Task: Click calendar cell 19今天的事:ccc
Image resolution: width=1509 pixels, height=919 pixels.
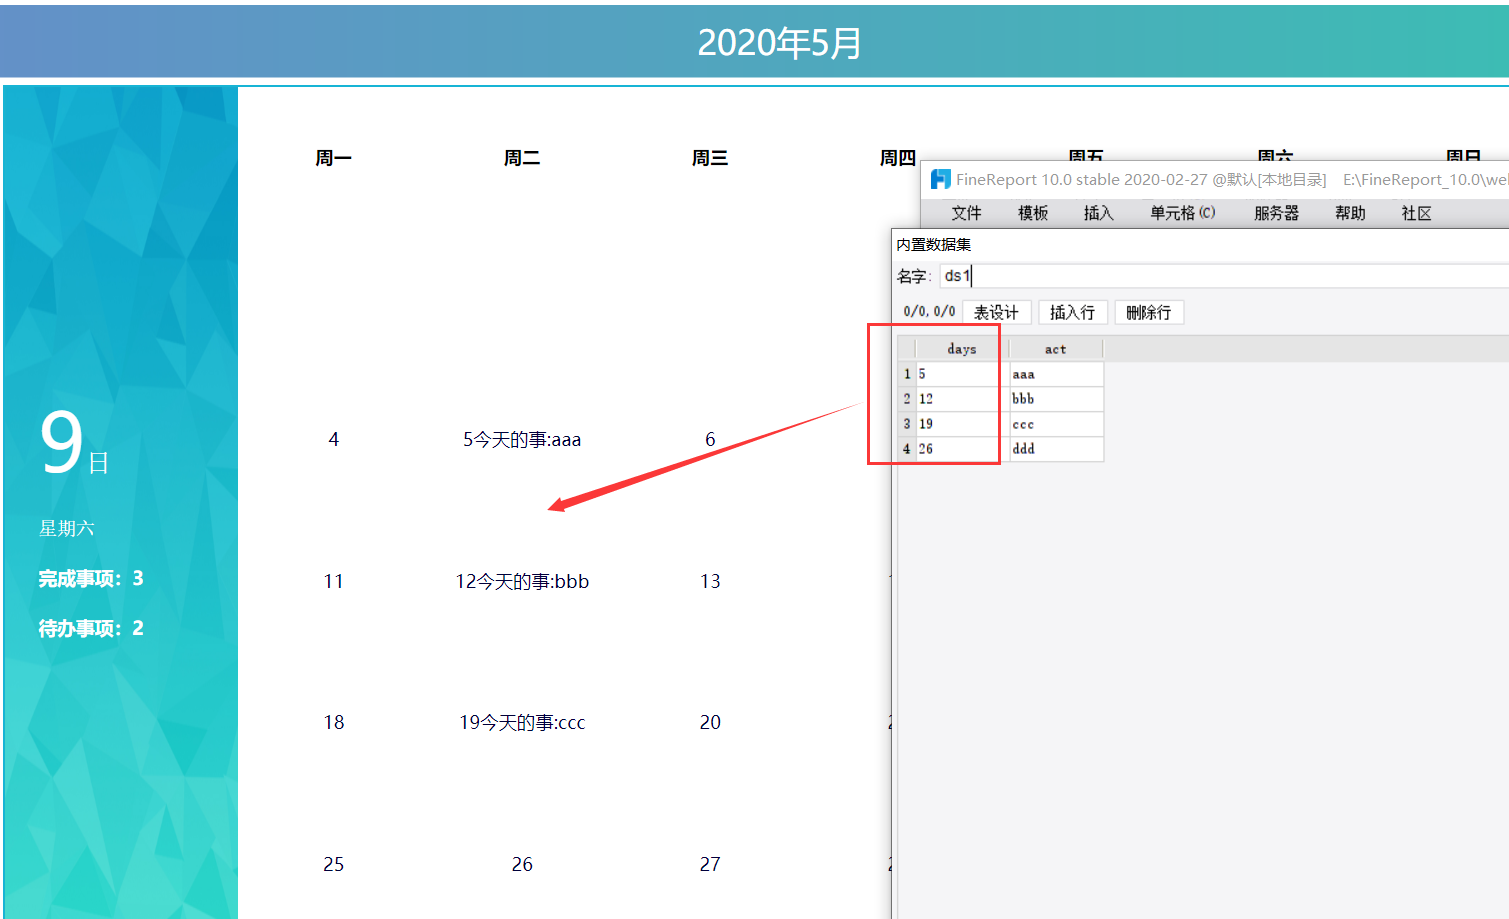Action: click(x=522, y=722)
